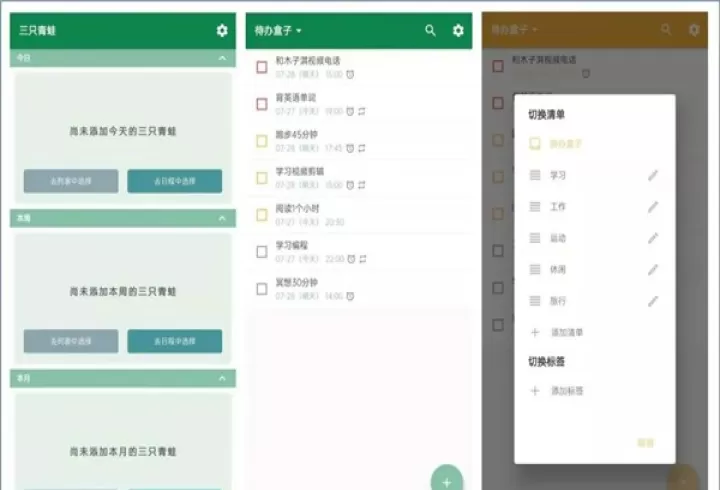Dismiss the dialog with its bottom-right yellow button
The width and height of the screenshot is (720, 490).
click(x=646, y=443)
